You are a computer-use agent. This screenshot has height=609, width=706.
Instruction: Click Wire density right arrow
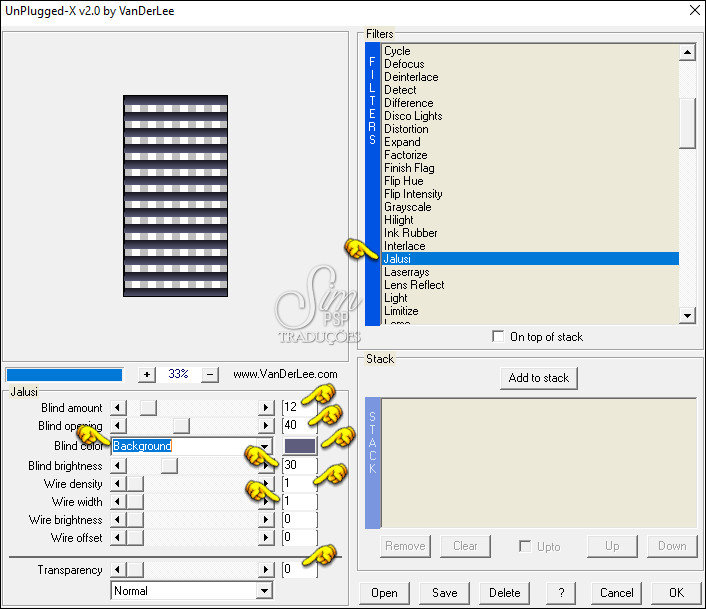266,484
